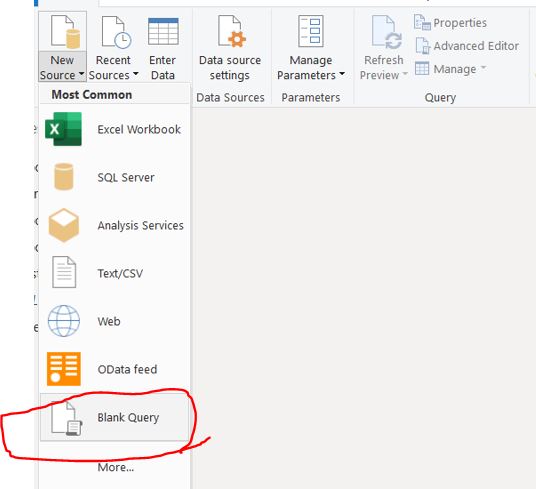
Task: Open query Properties
Action: coord(451,23)
